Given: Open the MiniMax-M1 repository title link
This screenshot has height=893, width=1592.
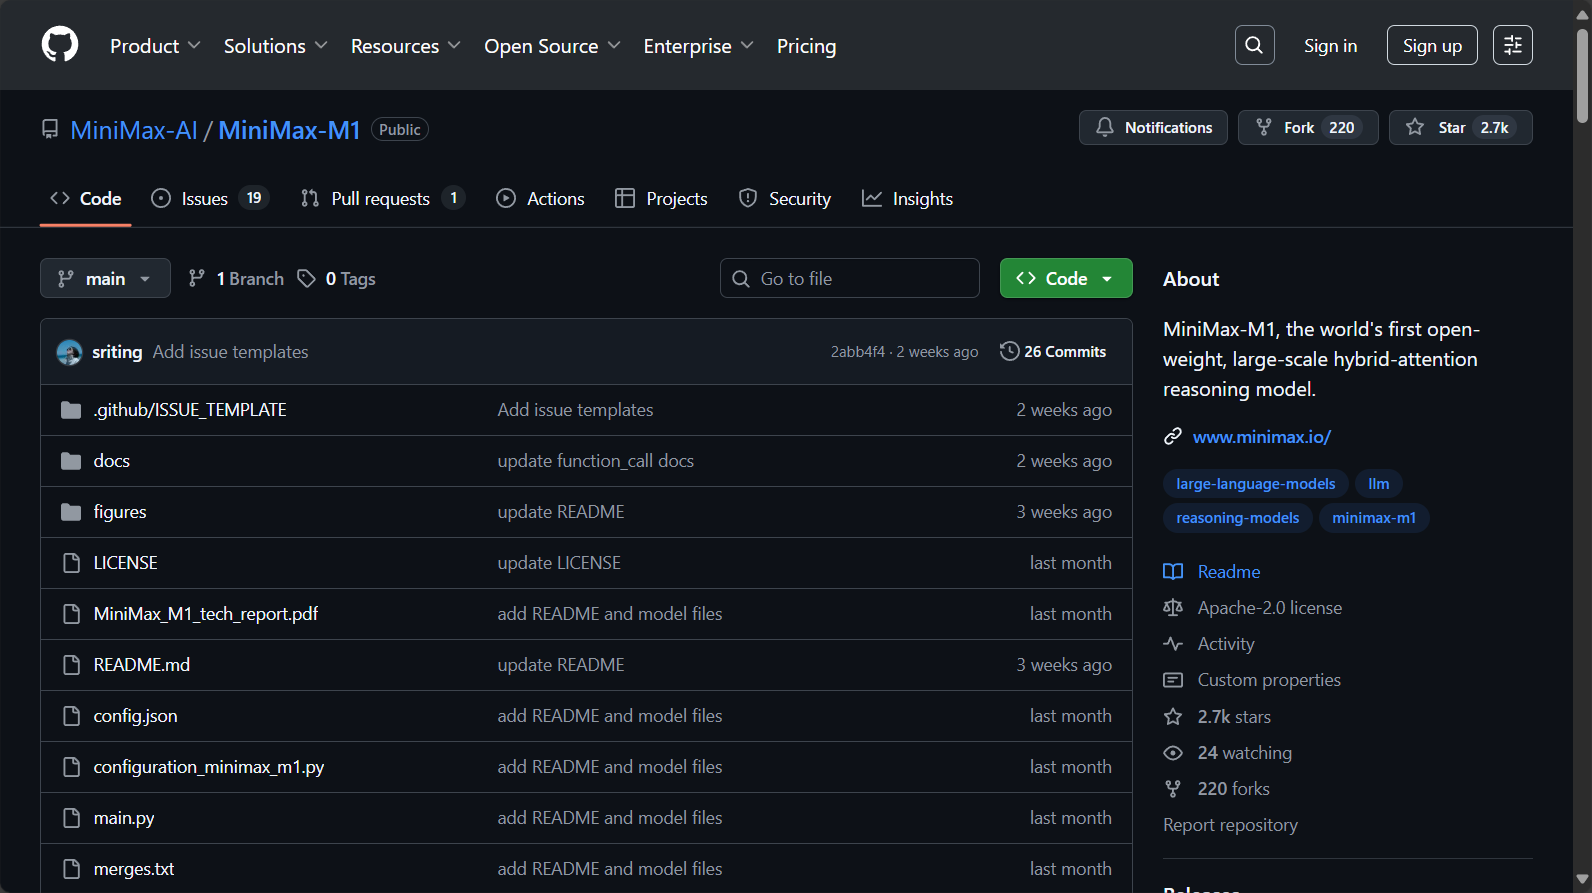Looking at the screenshot, I should (289, 130).
